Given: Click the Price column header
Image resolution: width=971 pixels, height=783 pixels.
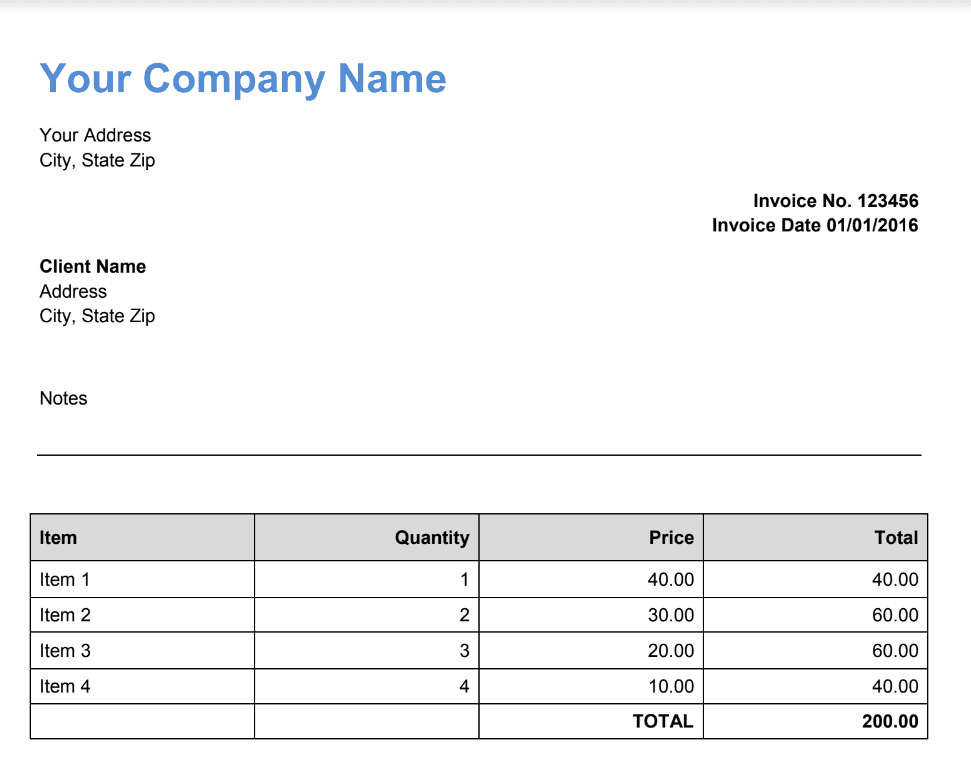Looking at the screenshot, I should pos(670,538).
